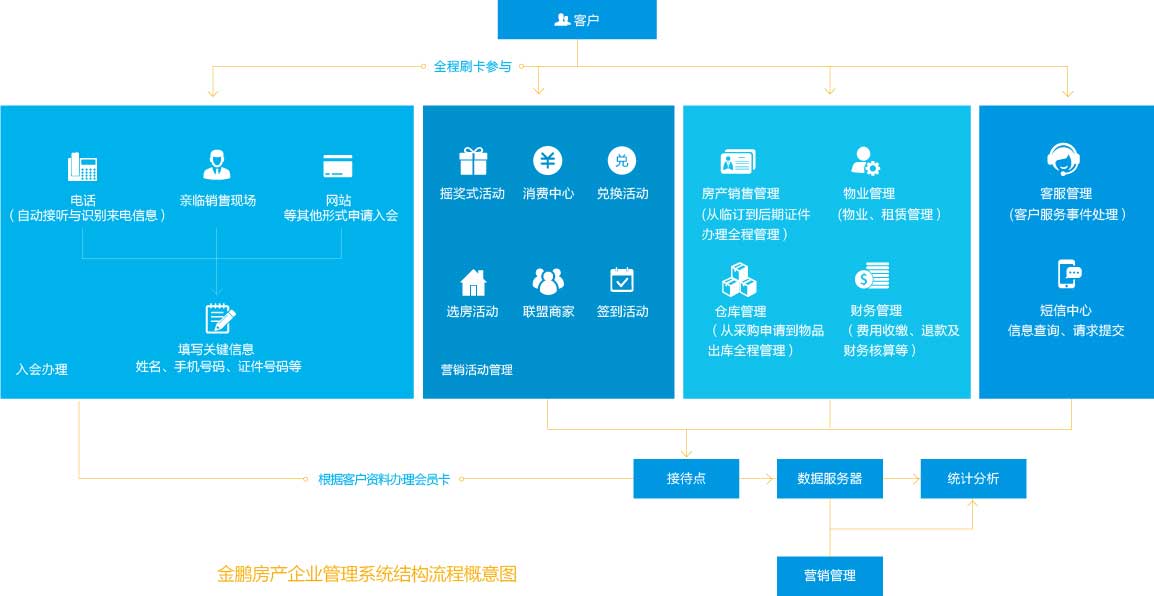This screenshot has height=596, width=1154.
Task: Click the form pencil icon for 填写关键信息
Action: click(x=219, y=318)
